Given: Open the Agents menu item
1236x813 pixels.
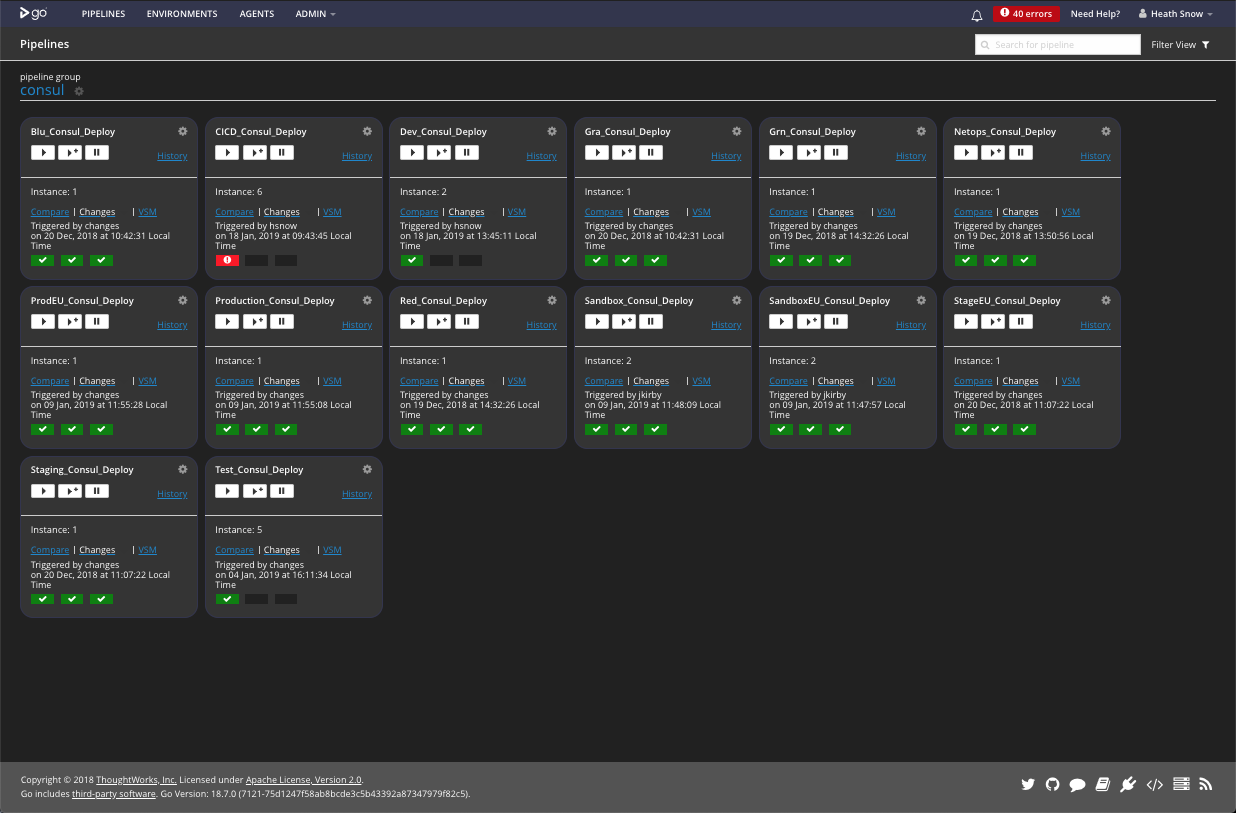Looking at the screenshot, I should (256, 14).
